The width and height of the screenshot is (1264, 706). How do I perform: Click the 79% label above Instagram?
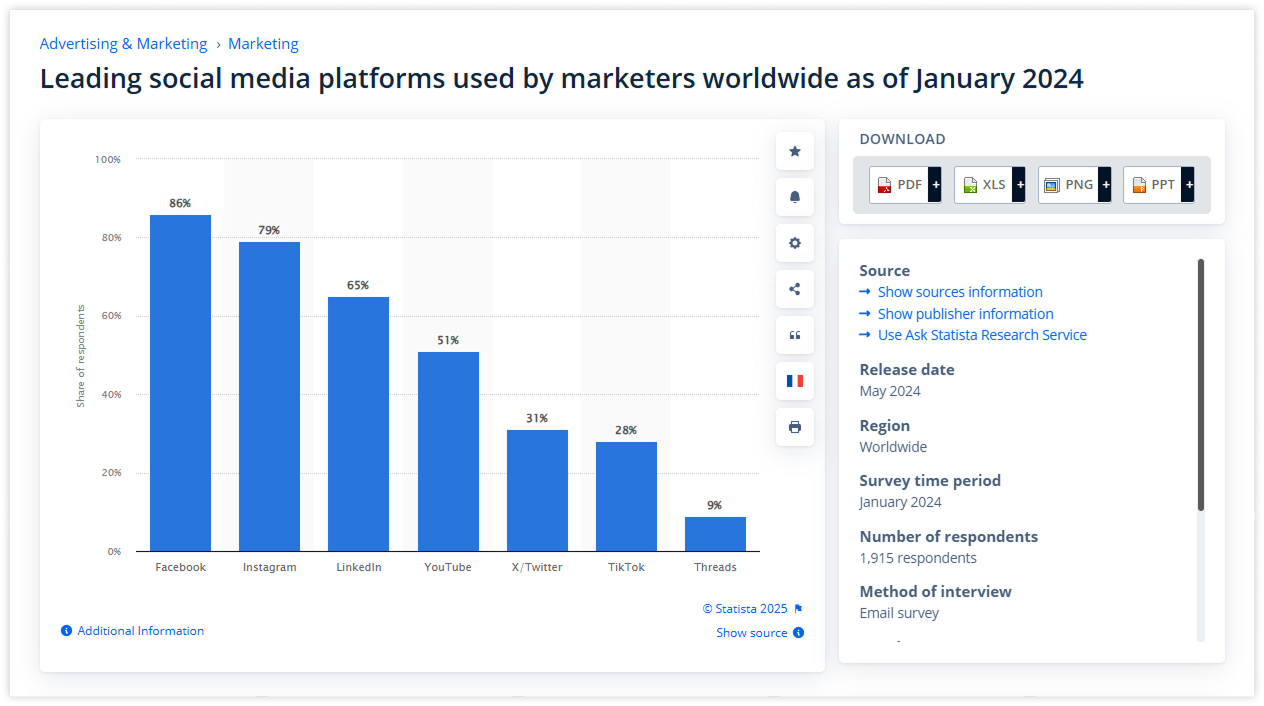coord(269,230)
